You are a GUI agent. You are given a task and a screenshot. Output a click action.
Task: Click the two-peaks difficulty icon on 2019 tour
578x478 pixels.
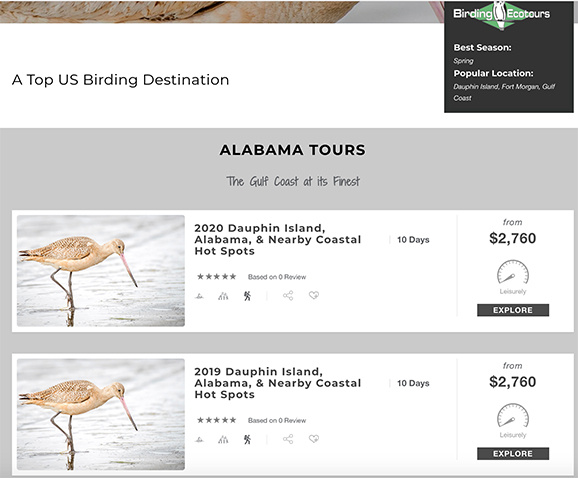click(x=223, y=439)
